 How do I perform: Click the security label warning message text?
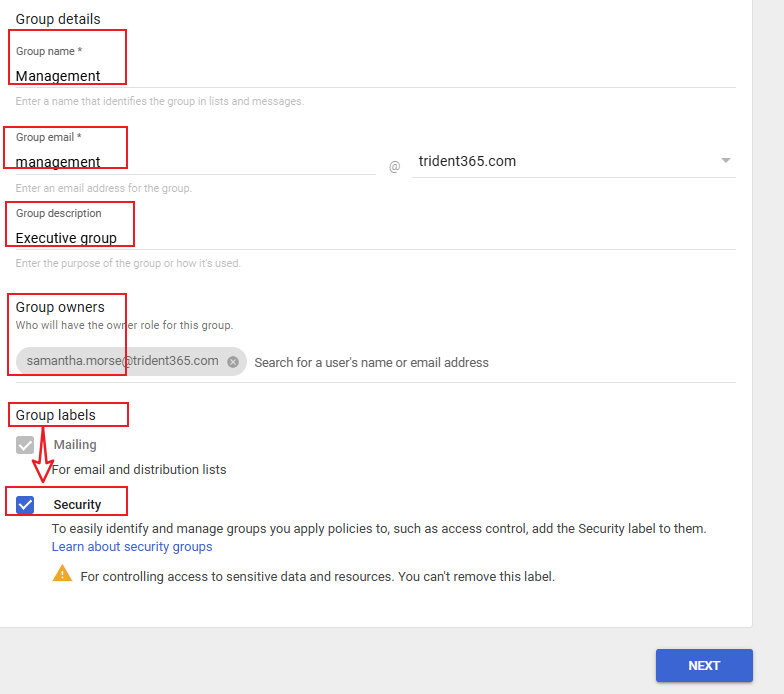pyautogui.click(x=317, y=576)
